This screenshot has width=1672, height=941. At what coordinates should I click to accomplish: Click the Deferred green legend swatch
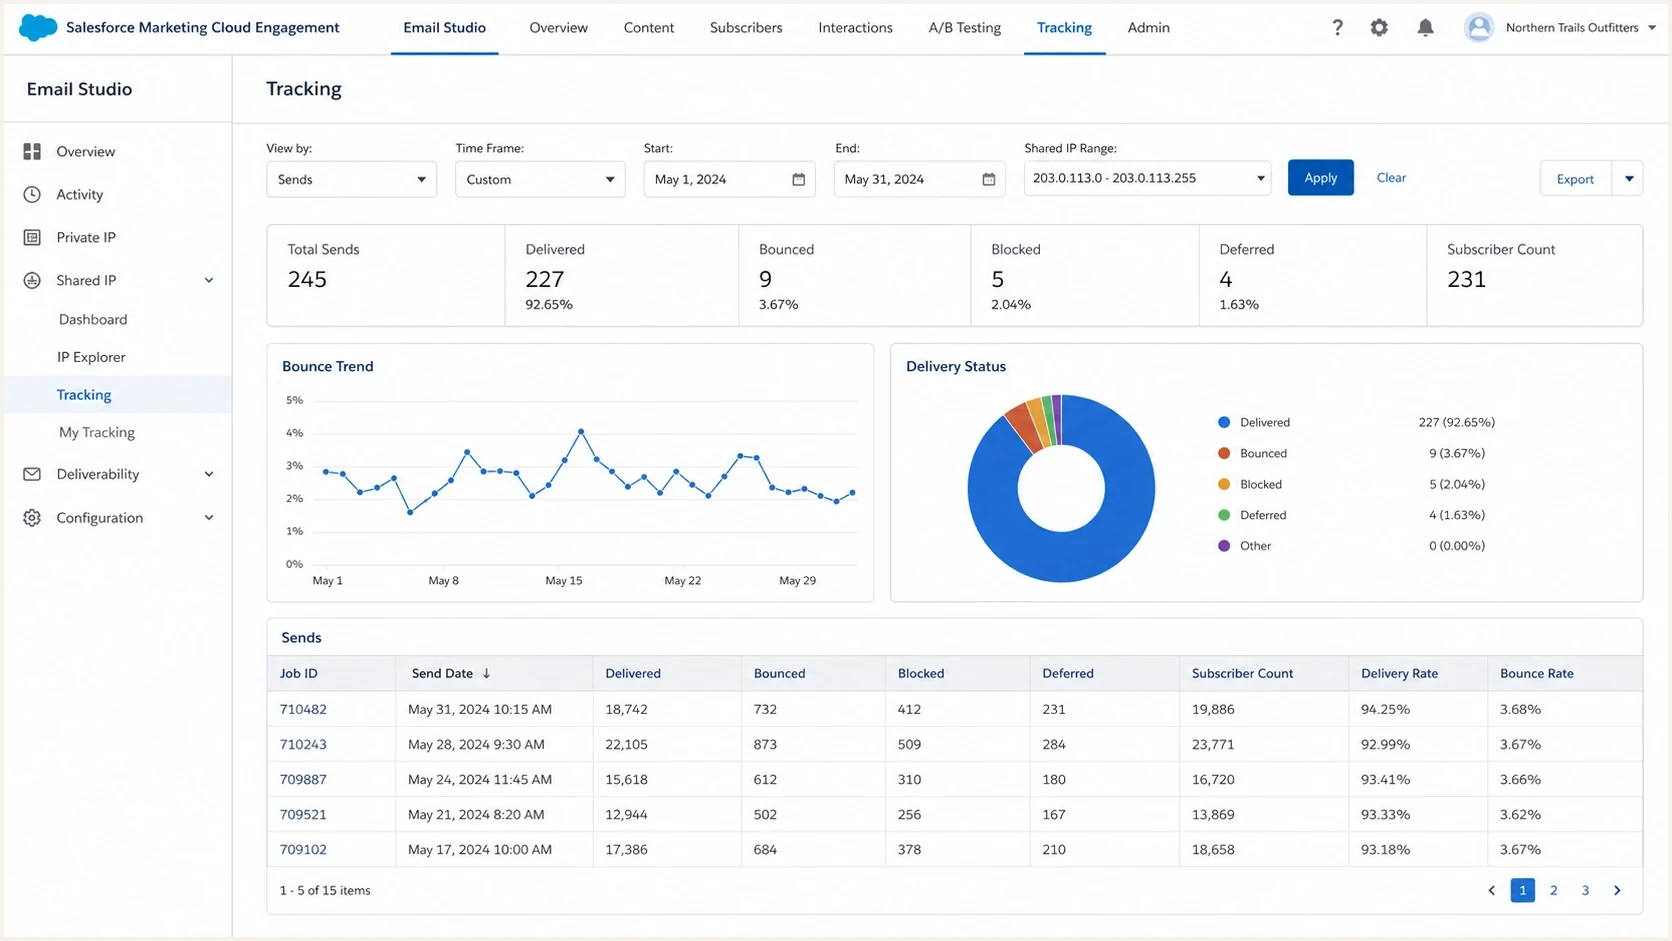[x=1224, y=515]
